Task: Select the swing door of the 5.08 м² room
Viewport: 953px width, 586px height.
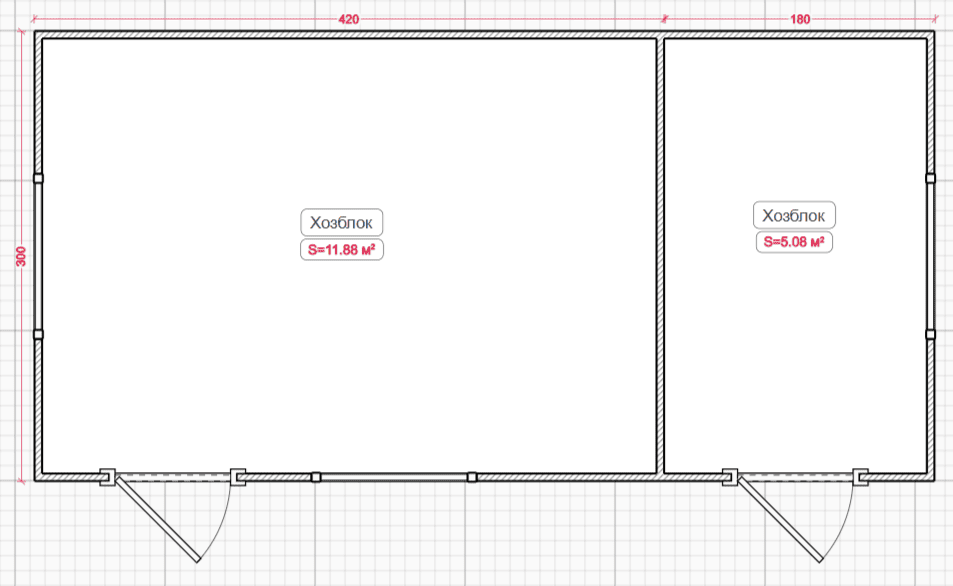Action: coord(795,515)
